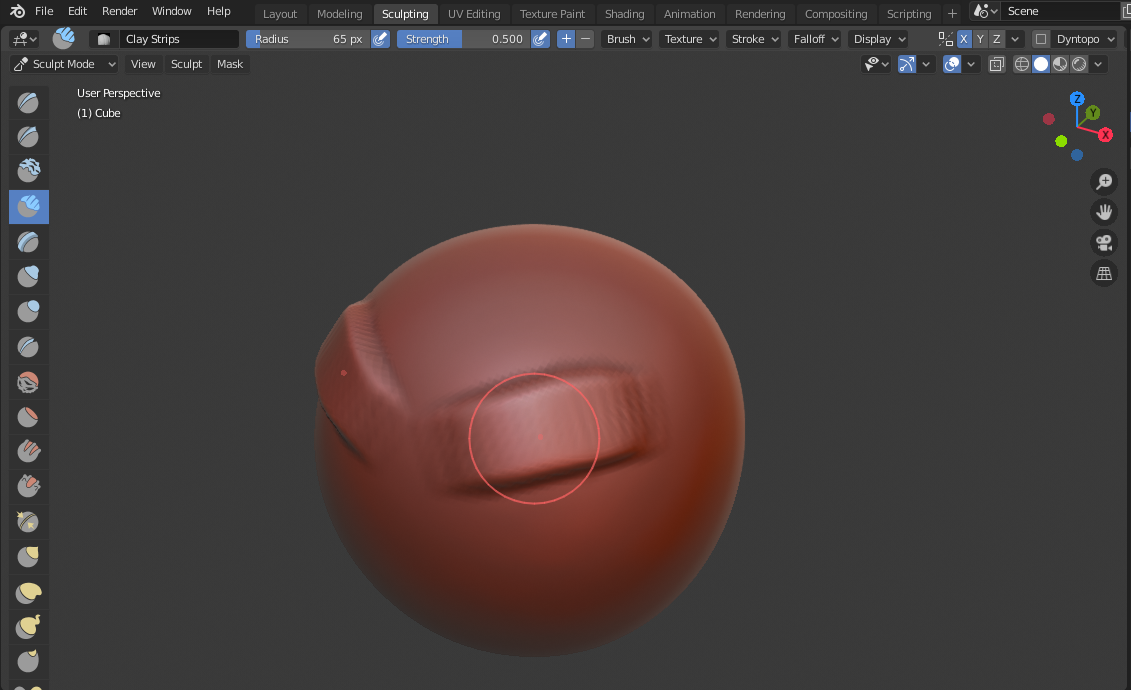
Task: Open the Render menu
Action: point(119,11)
